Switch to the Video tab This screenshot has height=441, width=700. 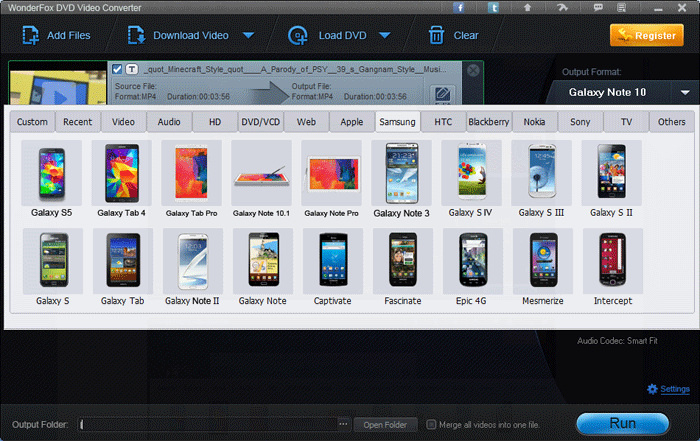pyautogui.click(x=123, y=122)
